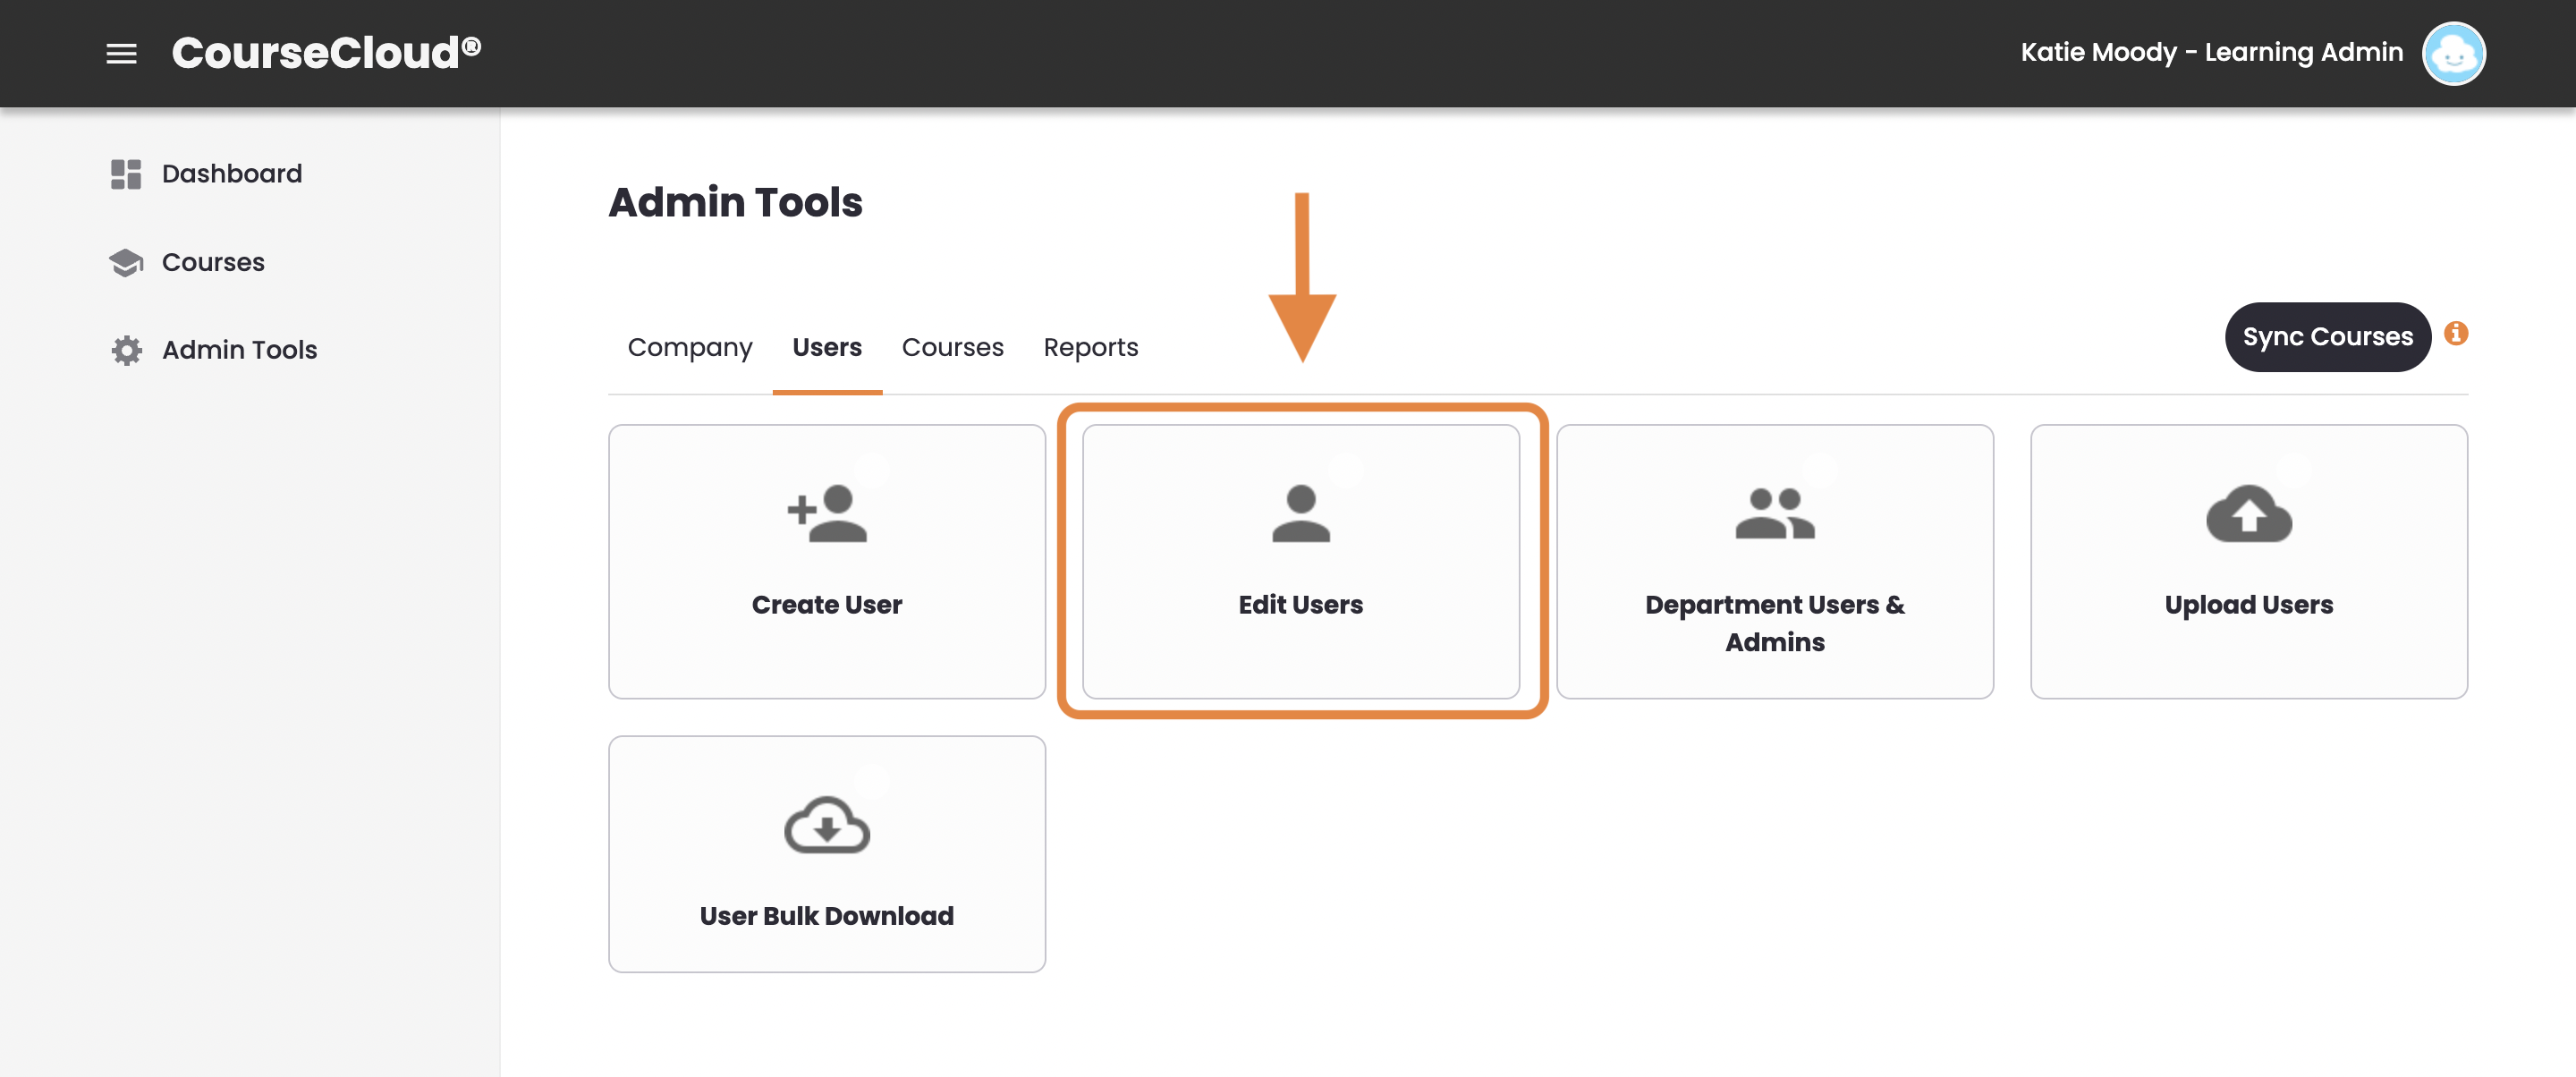Switch to the Company tab
The height and width of the screenshot is (1077, 2576).
[x=689, y=347]
